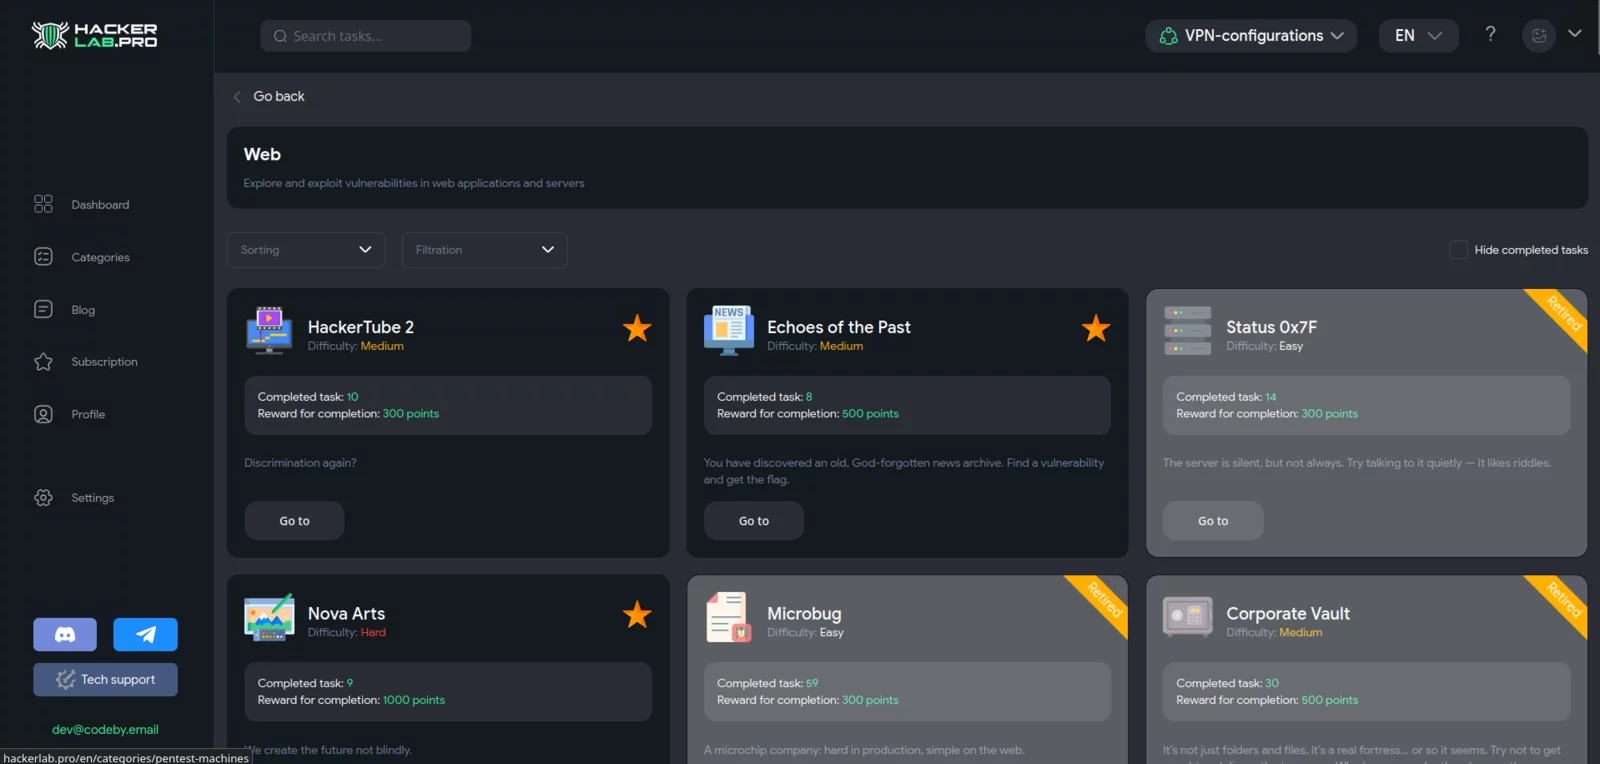This screenshot has height=764, width=1600.
Task: Open the Sorting dropdown
Action: point(306,250)
